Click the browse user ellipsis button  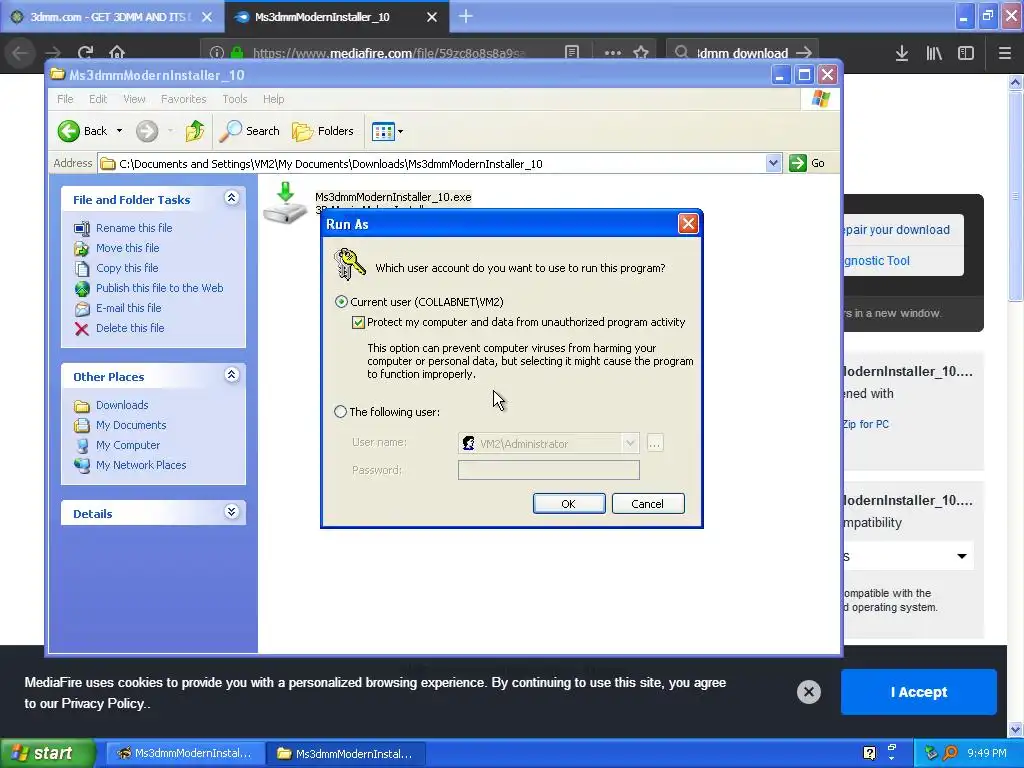pyautogui.click(x=655, y=443)
